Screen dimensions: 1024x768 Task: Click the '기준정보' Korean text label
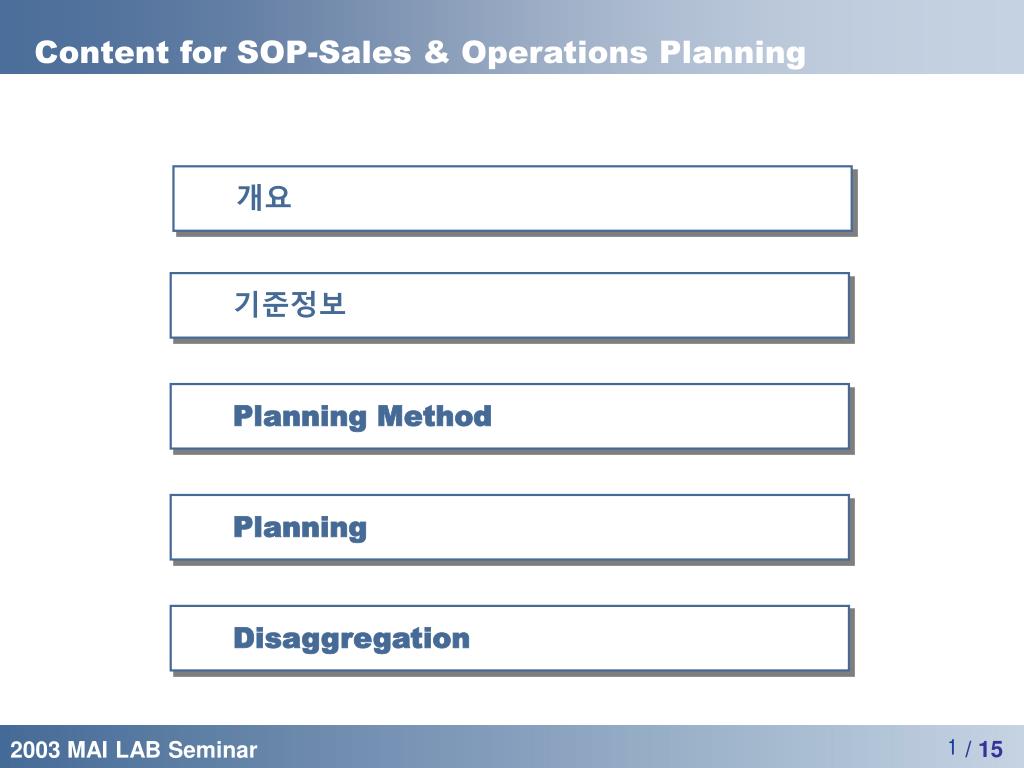tap(289, 304)
